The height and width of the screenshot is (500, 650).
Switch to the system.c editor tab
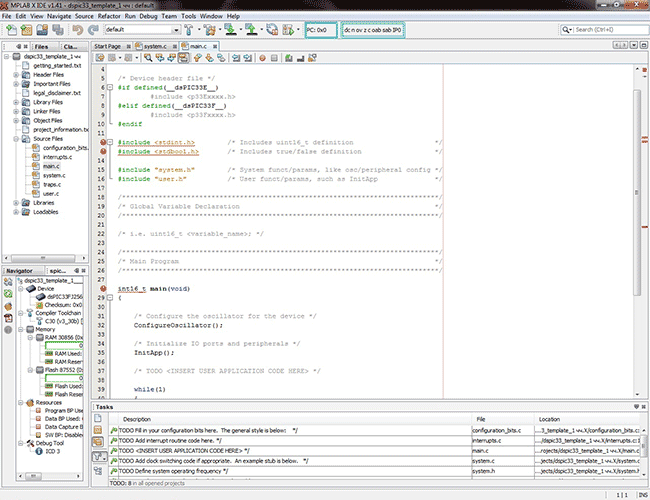coord(155,46)
